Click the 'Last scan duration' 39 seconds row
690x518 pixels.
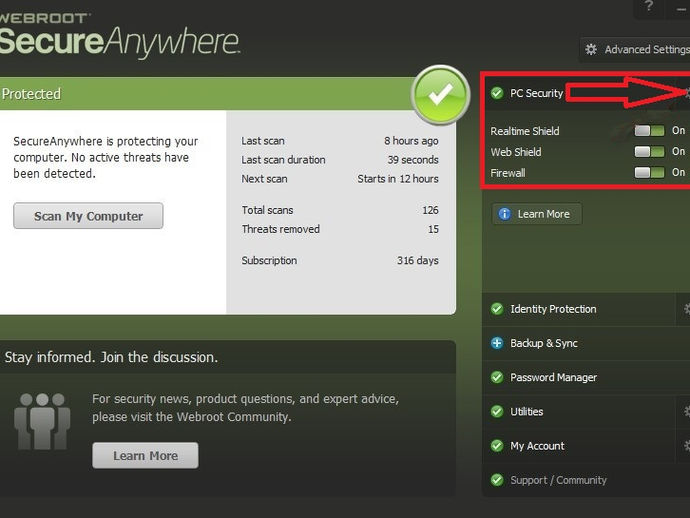coord(340,160)
